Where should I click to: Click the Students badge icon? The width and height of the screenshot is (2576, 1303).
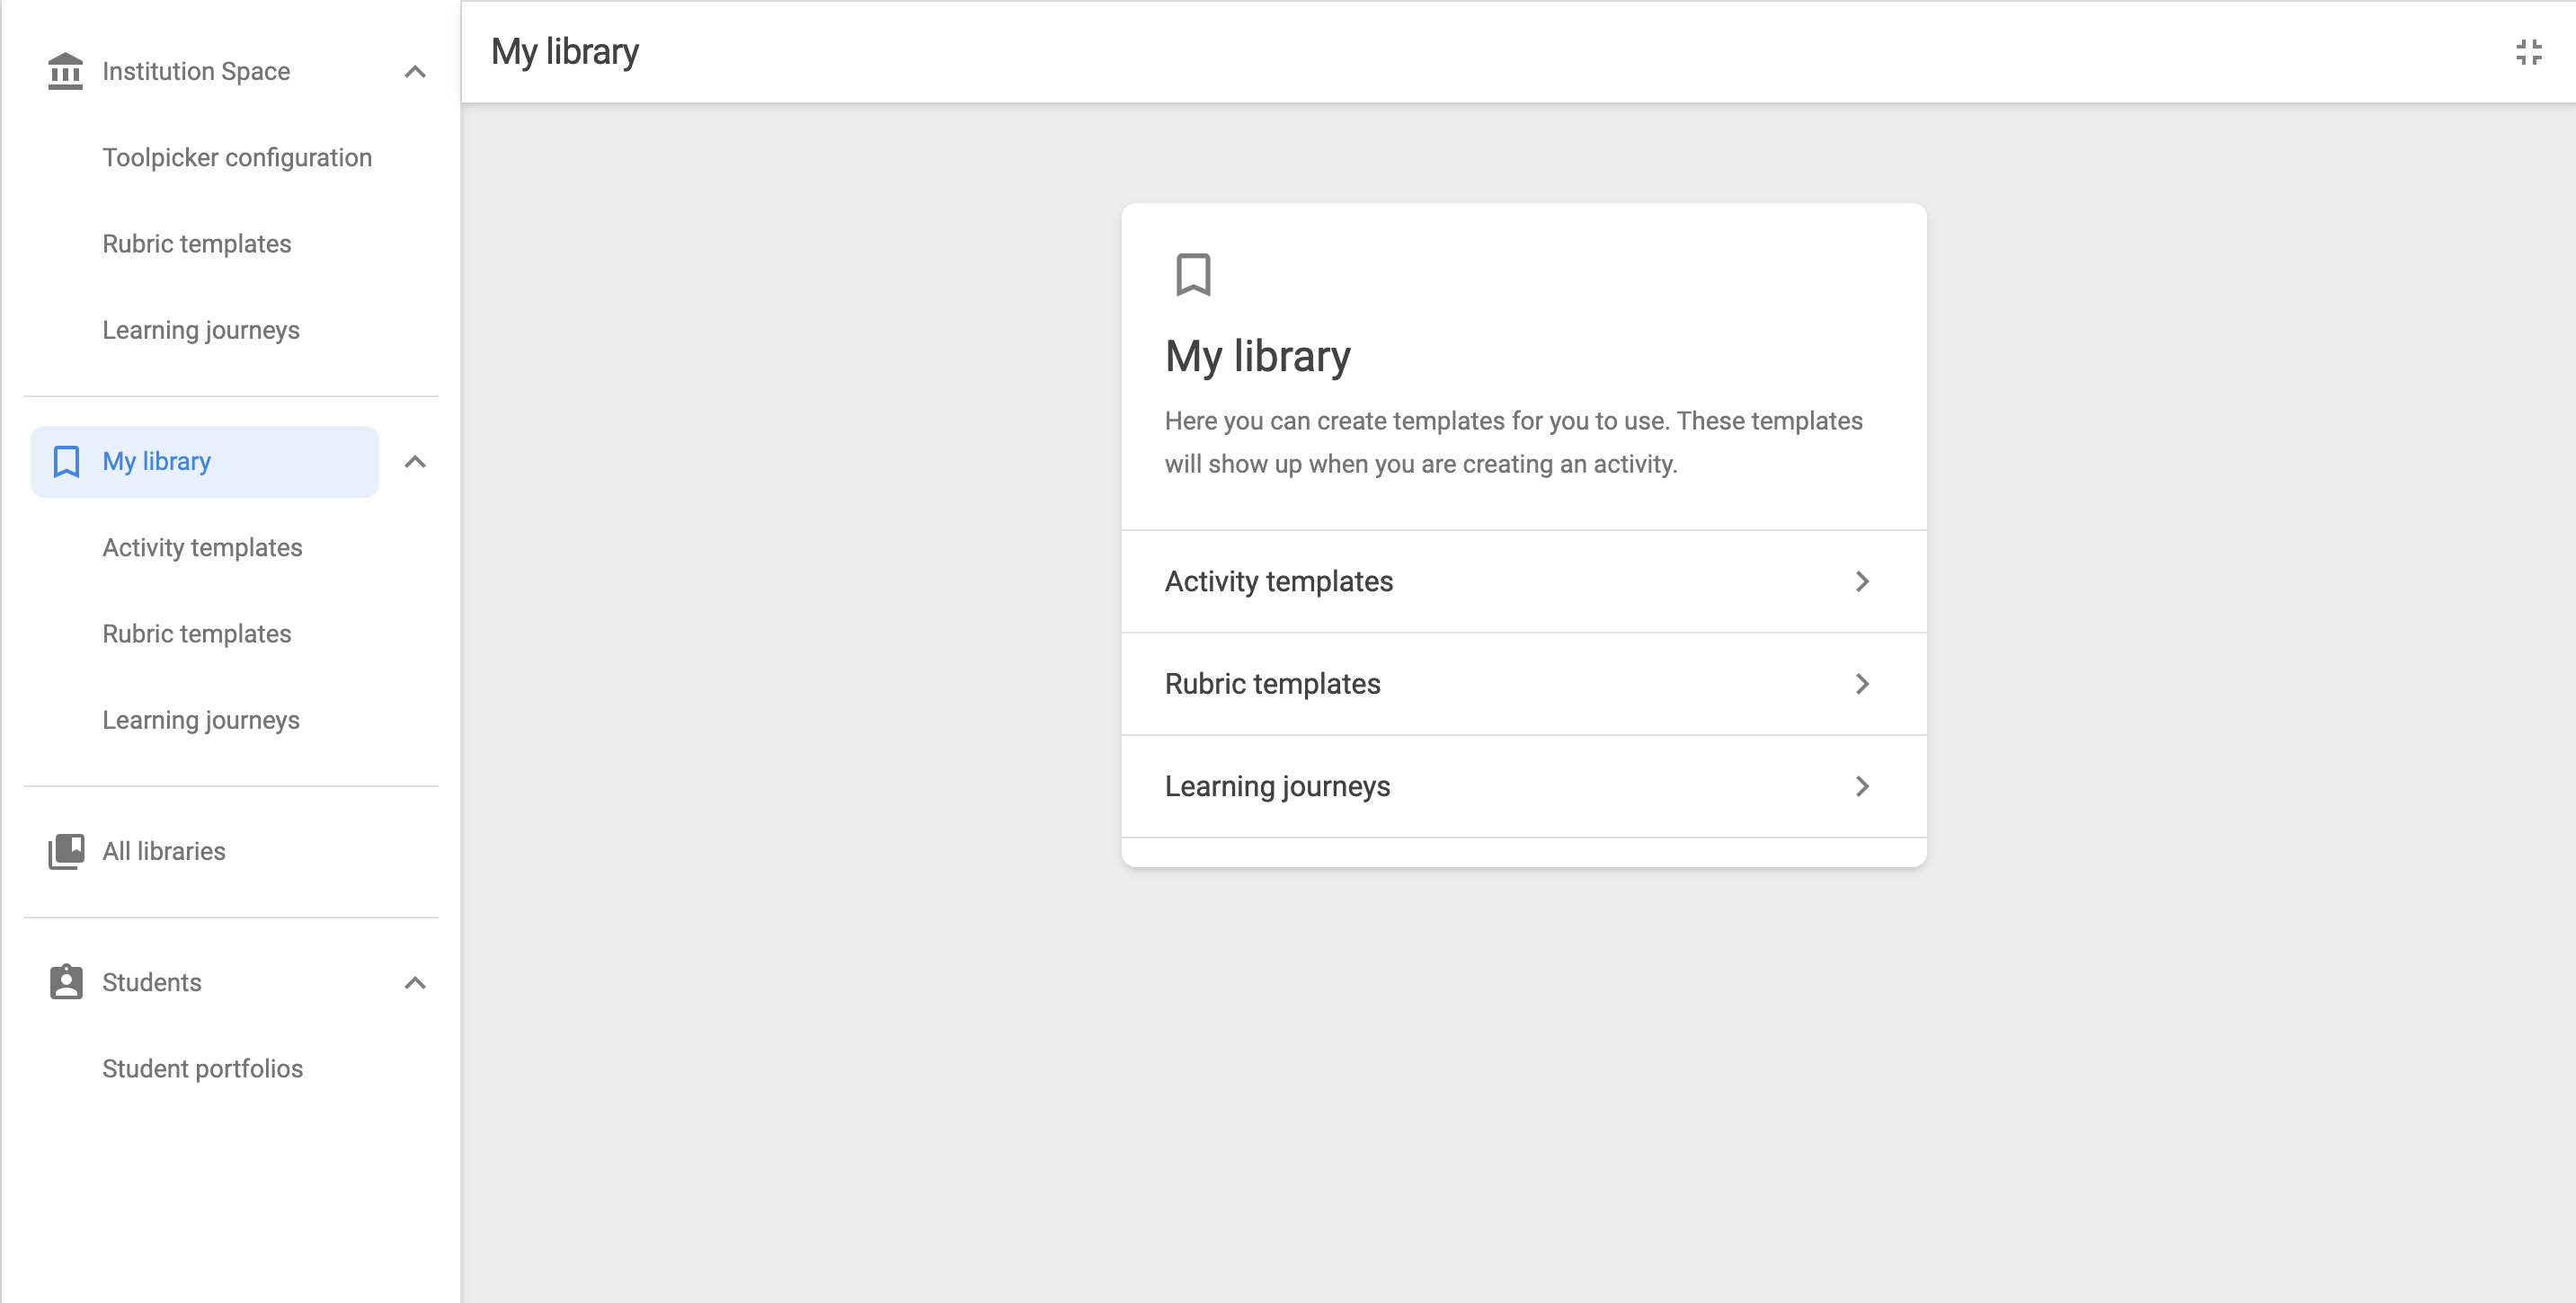coord(66,982)
